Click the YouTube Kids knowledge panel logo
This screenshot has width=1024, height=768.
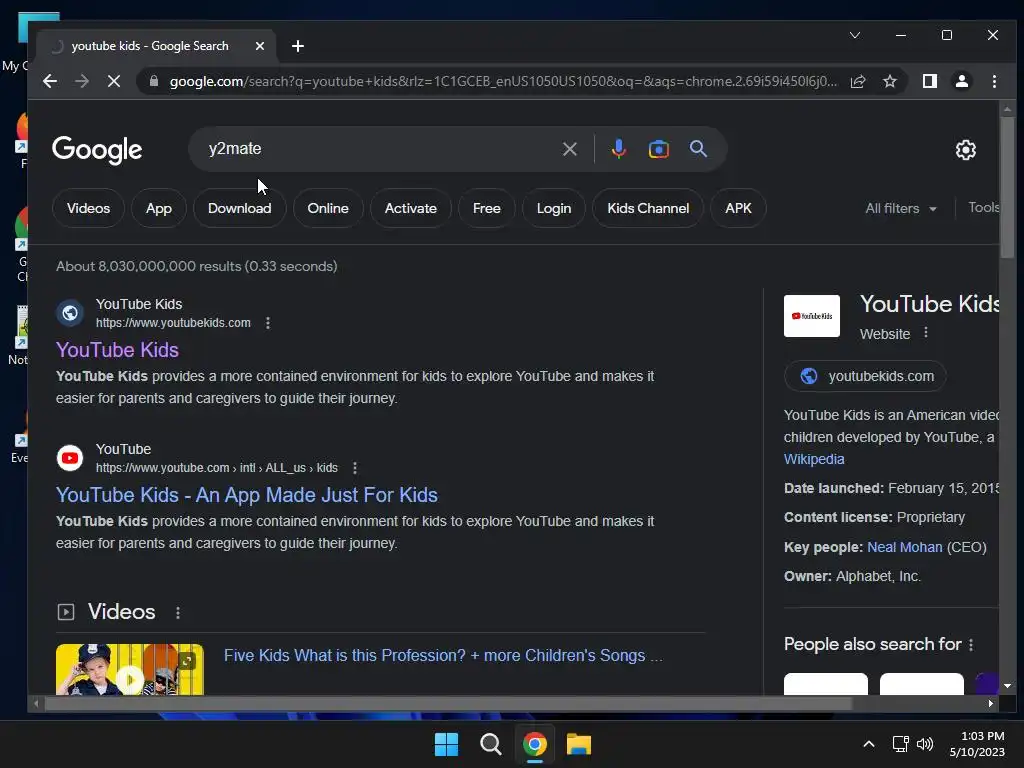click(812, 316)
